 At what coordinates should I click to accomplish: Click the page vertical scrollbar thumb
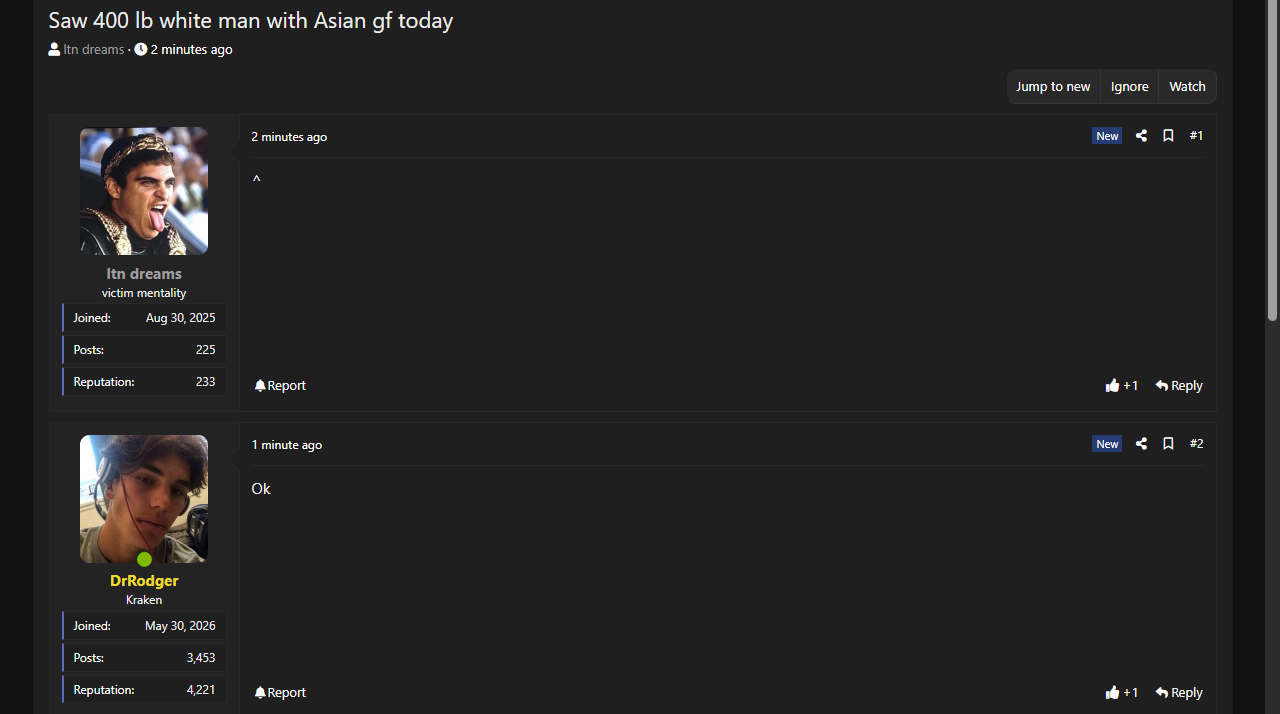click(1272, 162)
